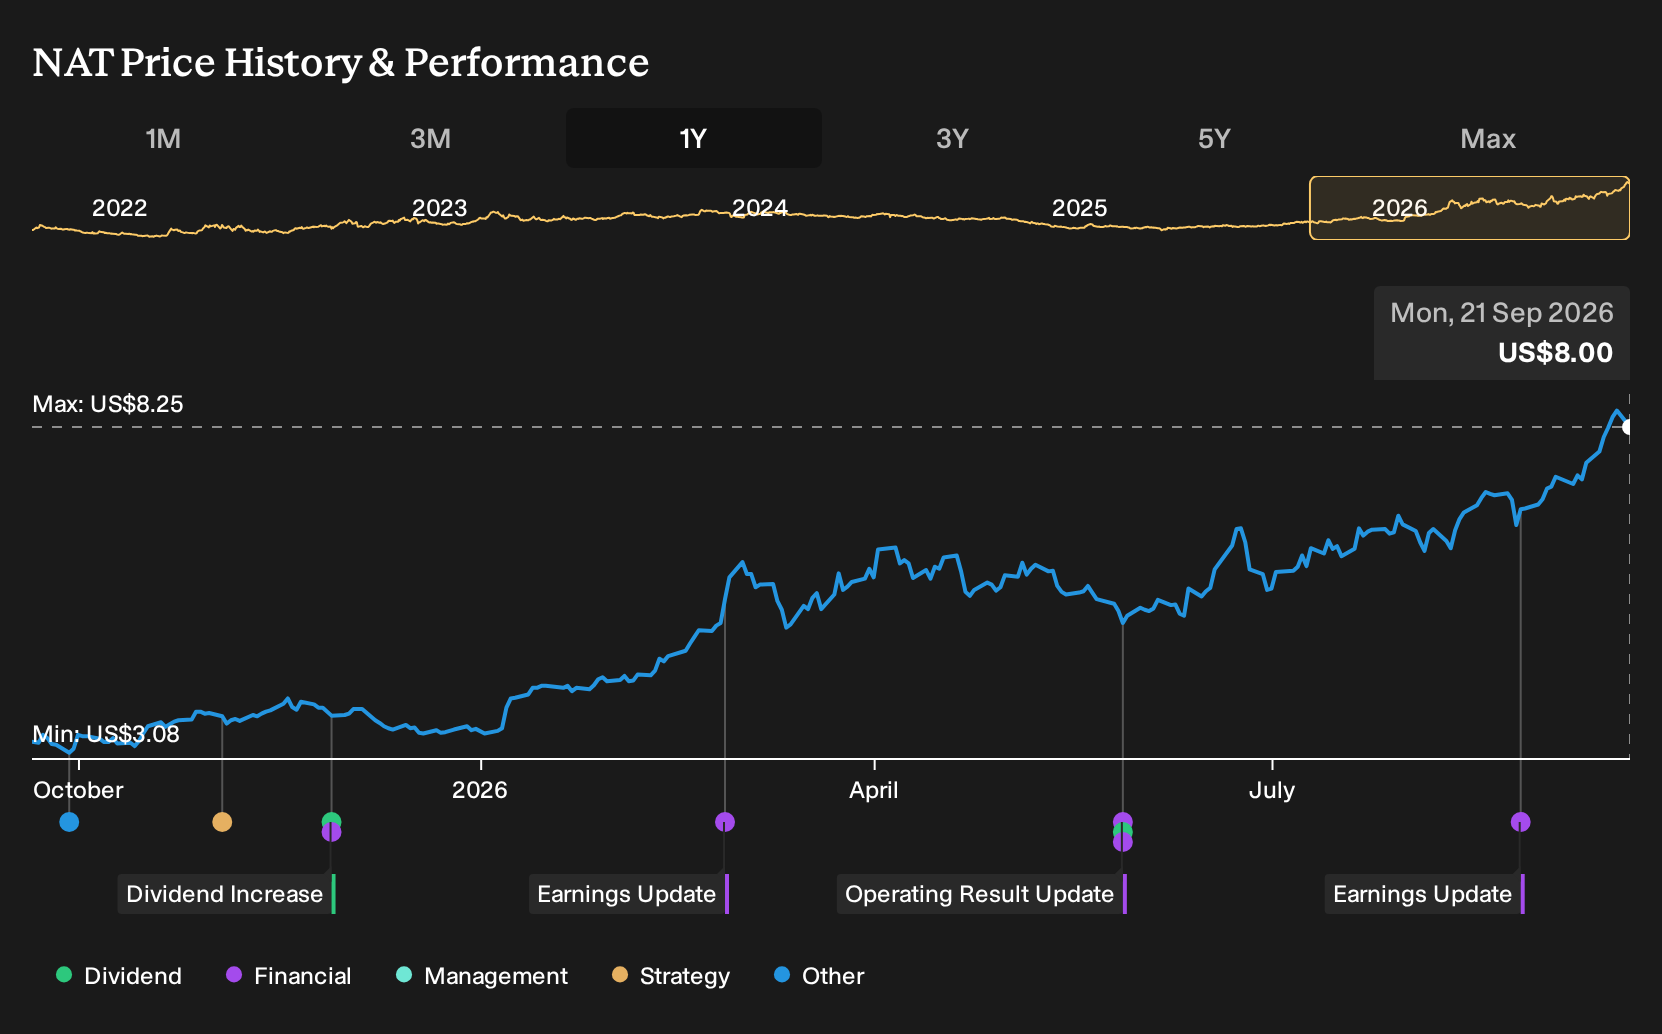Image resolution: width=1662 pixels, height=1034 pixels.
Task: Toggle the Other legend filter
Action: [x=819, y=976]
